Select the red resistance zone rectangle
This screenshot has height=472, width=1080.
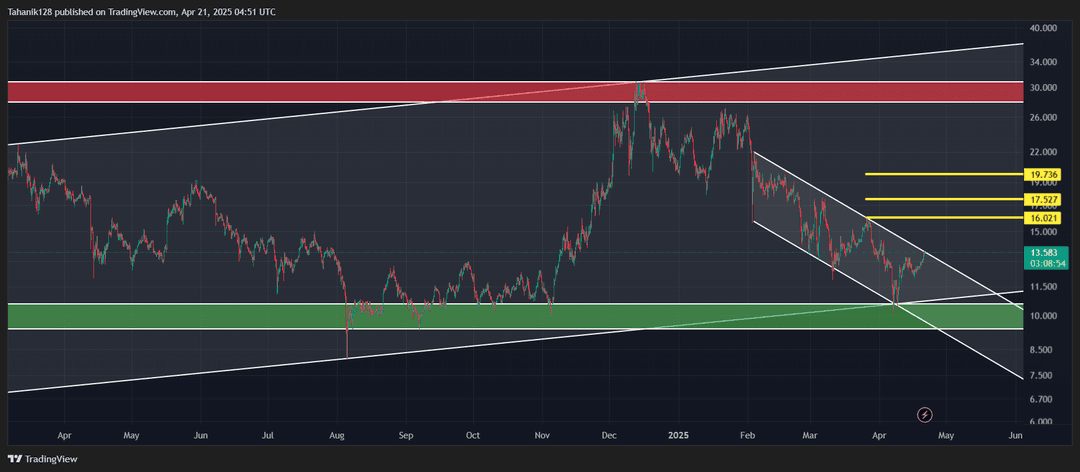pyautogui.click(x=515, y=92)
